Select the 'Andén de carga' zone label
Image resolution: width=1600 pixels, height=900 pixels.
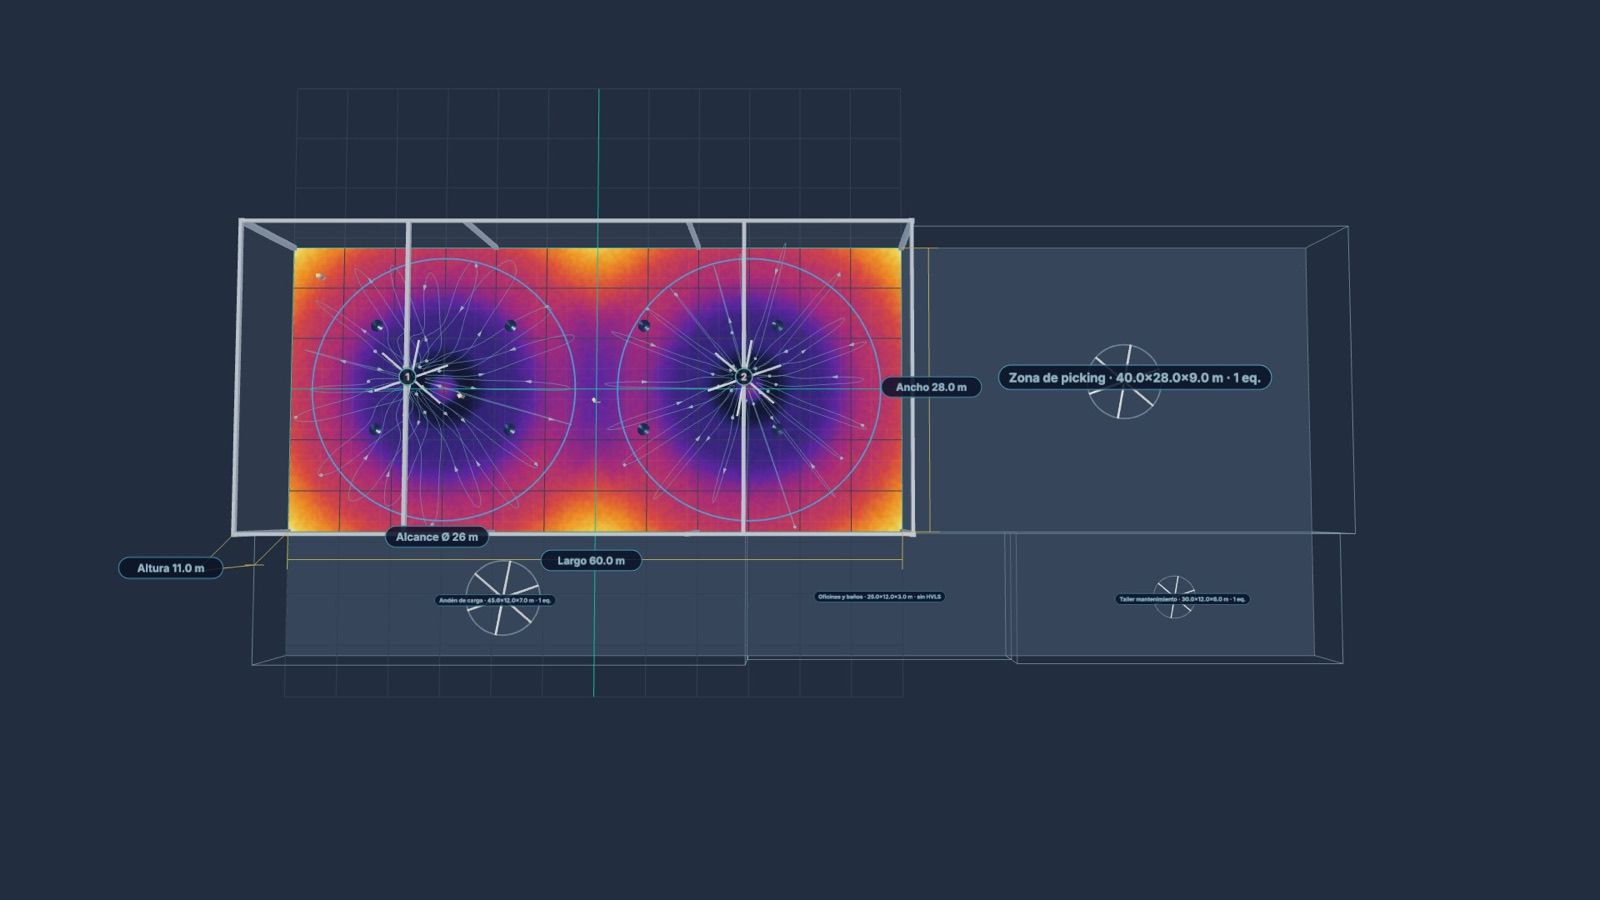[495, 600]
